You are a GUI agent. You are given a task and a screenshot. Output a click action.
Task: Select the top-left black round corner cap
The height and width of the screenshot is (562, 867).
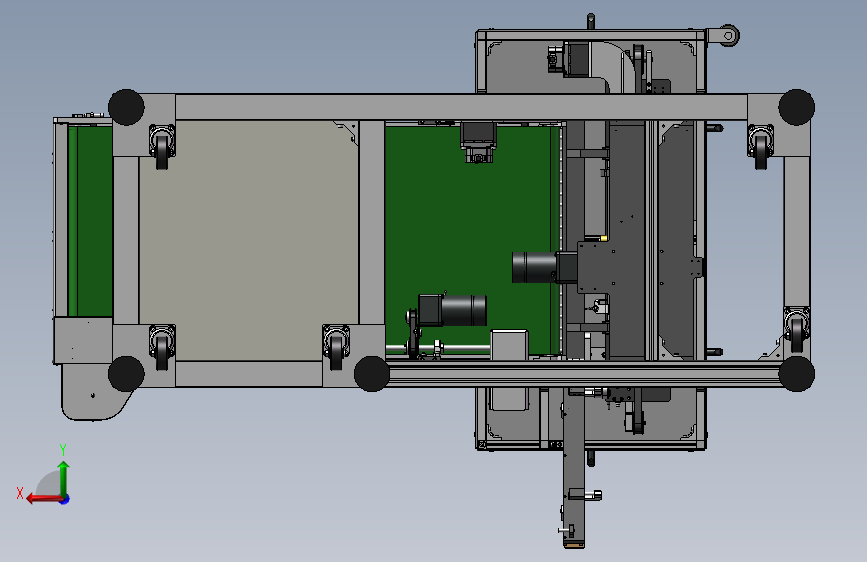(x=126, y=107)
